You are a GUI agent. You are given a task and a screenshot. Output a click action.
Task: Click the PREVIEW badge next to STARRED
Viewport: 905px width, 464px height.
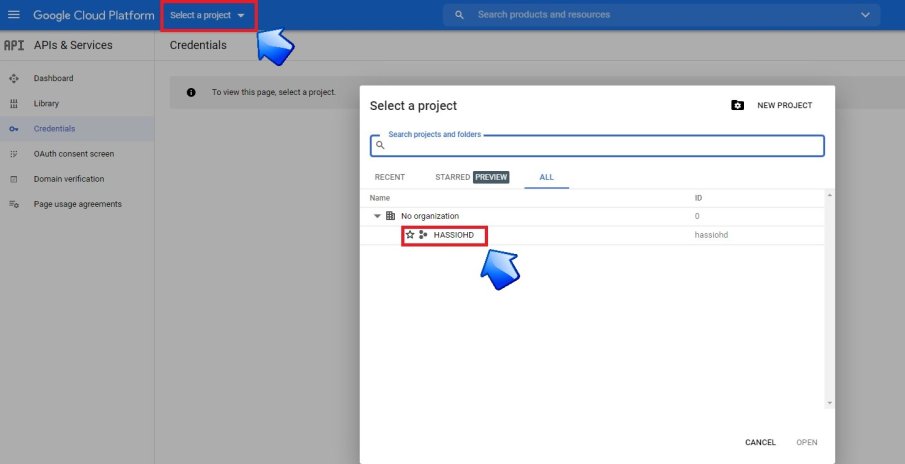pyautogui.click(x=491, y=177)
